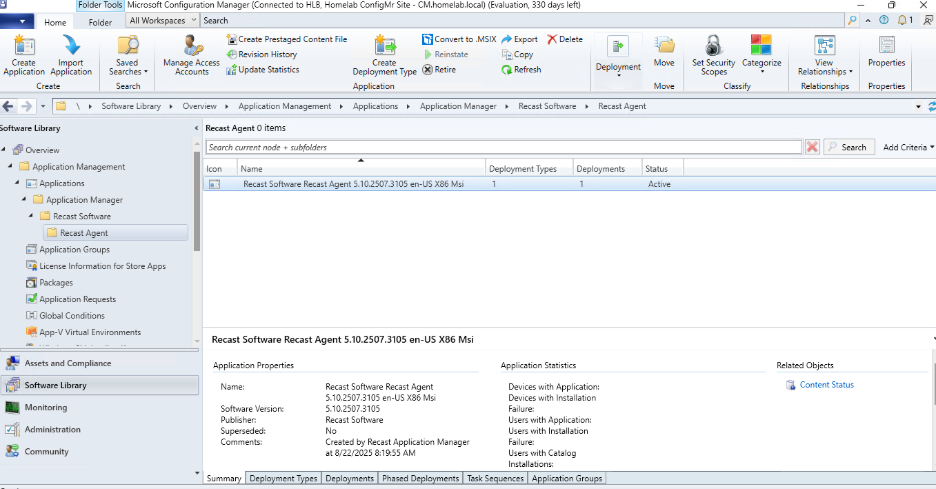936x489 pixels.
Task: Open the Phased Deployments tab
Action: tap(421, 478)
